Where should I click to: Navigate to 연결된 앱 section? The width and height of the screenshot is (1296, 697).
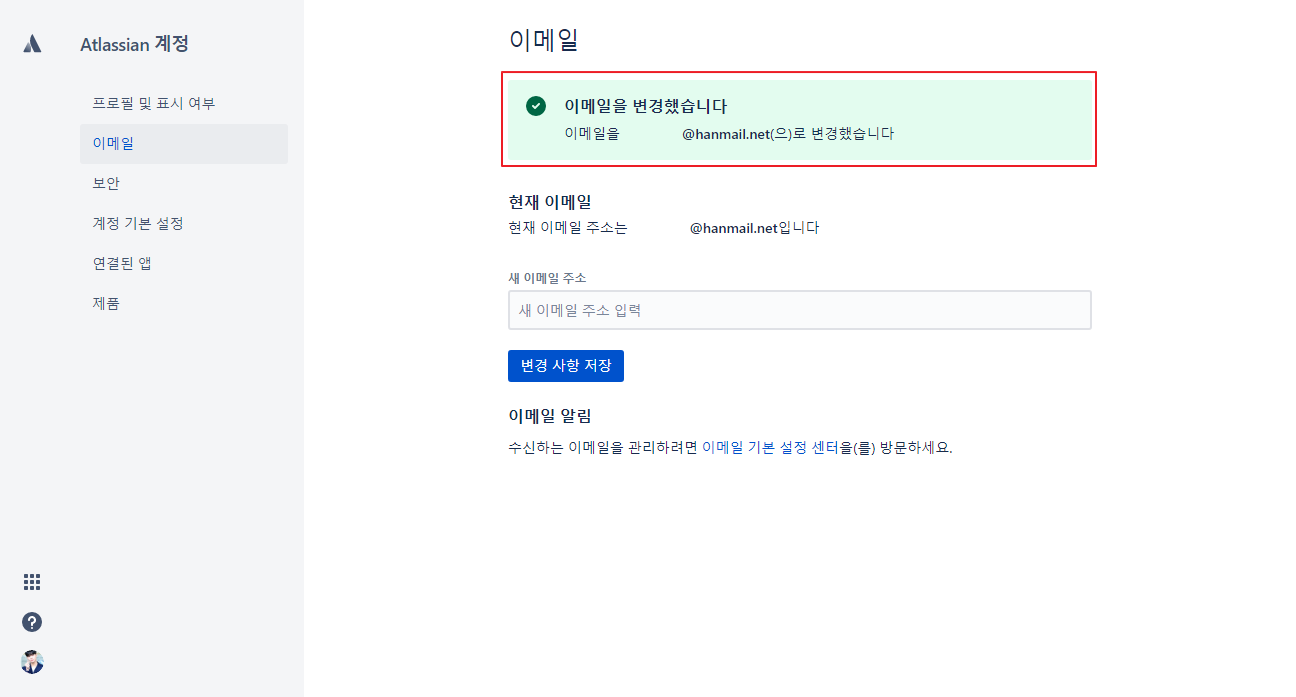122,263
